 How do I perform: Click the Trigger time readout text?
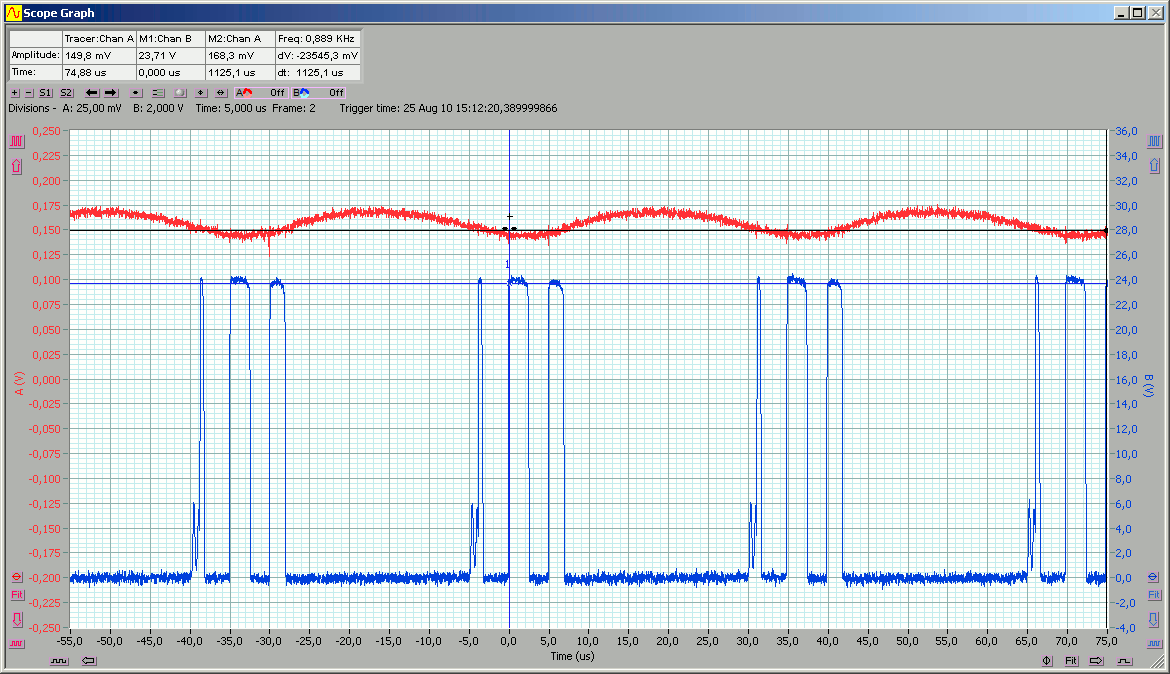448,108
